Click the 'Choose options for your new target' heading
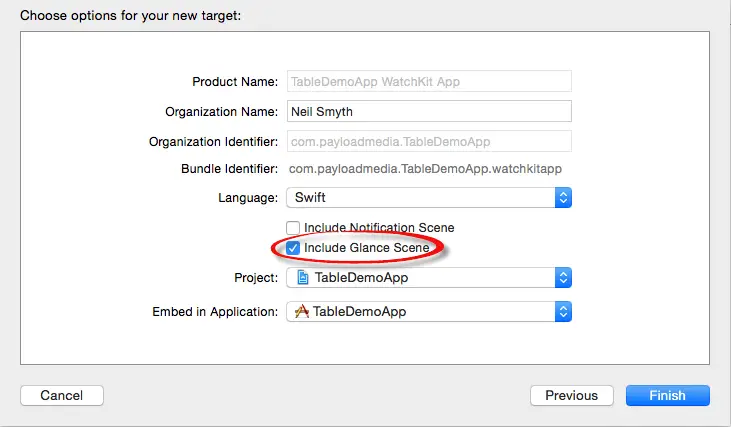This screenshot has height=427, width=731. pyautogui.click(x=130, y=16)
